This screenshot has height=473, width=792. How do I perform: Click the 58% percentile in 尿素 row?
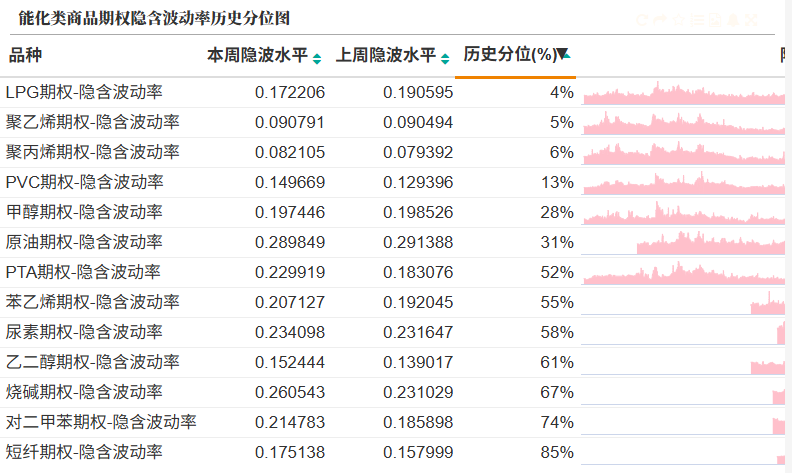[557, 332]
